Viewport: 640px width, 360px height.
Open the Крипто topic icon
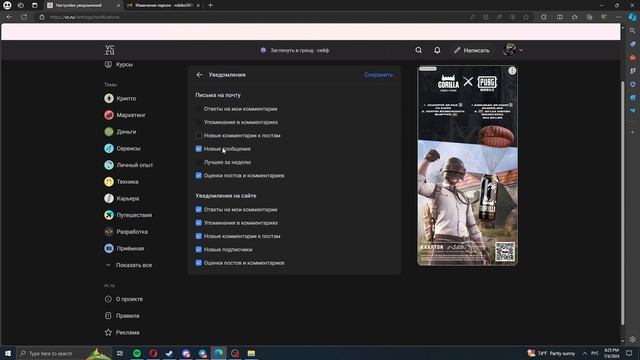(109, 98)
